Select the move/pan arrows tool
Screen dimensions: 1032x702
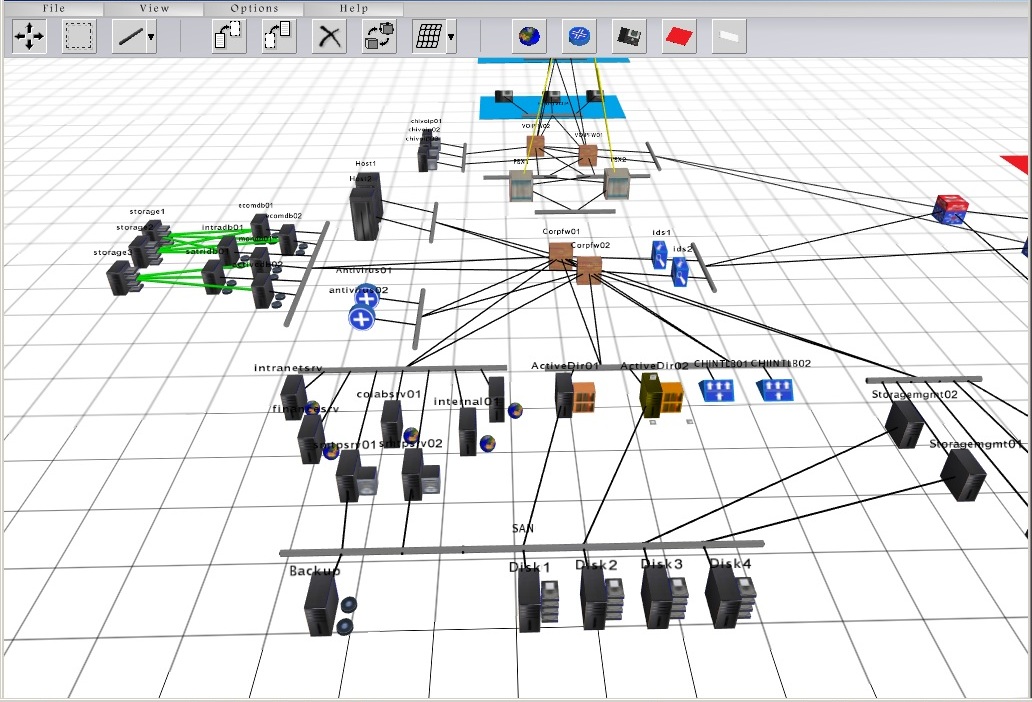pyautogui.click(x=30, y=36)
